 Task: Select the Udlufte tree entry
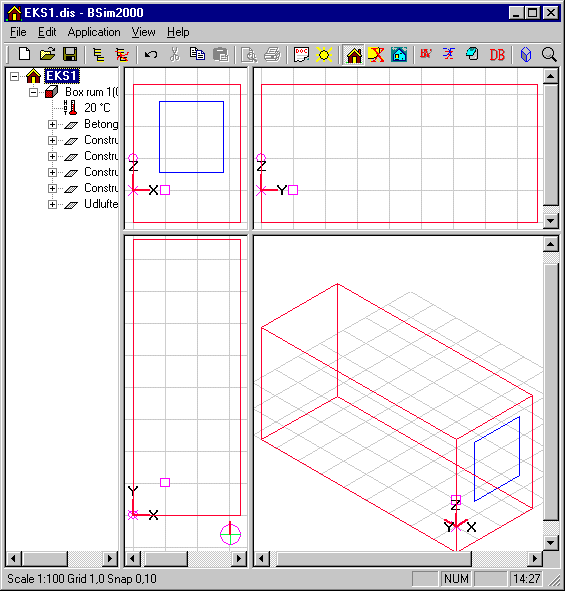[x=101, y=204]
